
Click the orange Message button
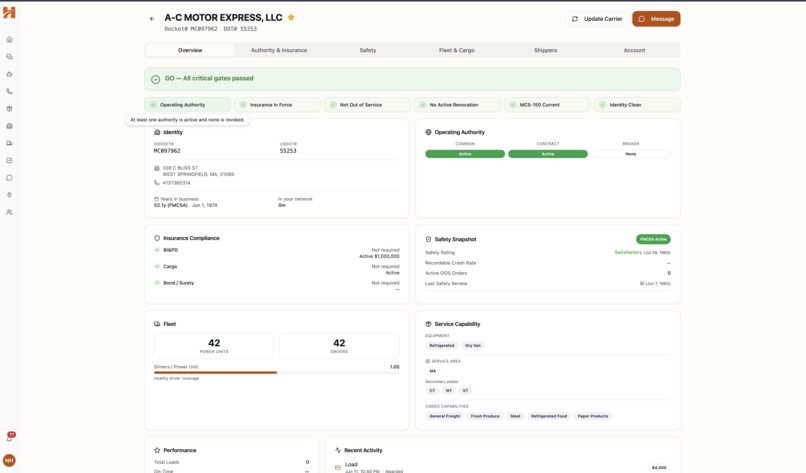pyautogui.click(x=656, y=19)
